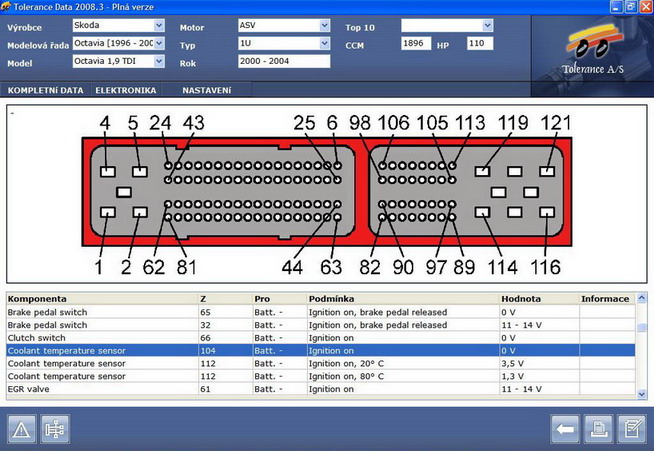Click the Rok field 2000 - 2004
Image resolution: width=654 pixels, height=451 pixels.
284,61
